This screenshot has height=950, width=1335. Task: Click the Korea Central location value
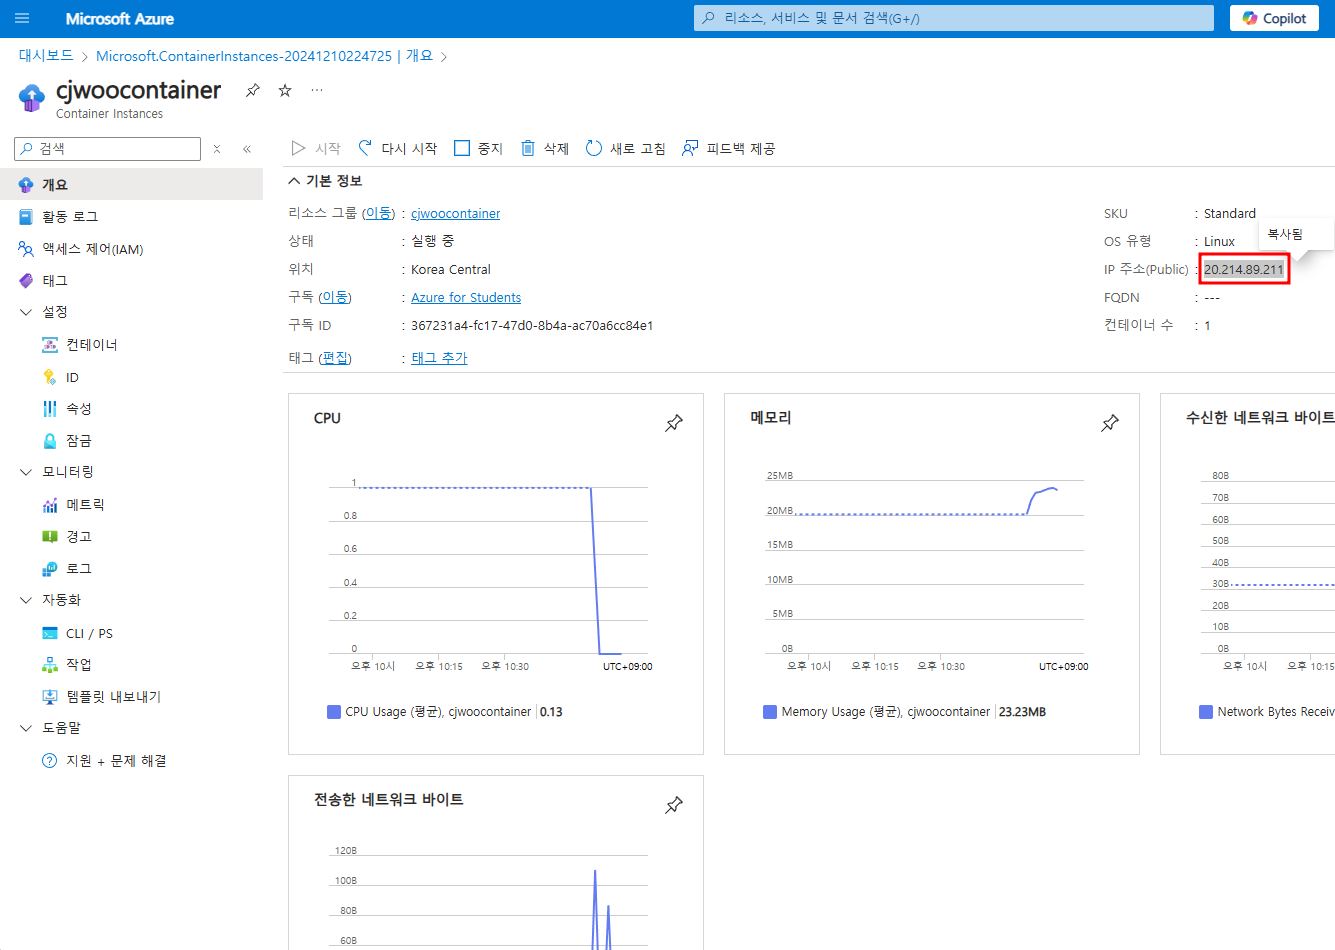pyautogui.click(x=451, y=270)
